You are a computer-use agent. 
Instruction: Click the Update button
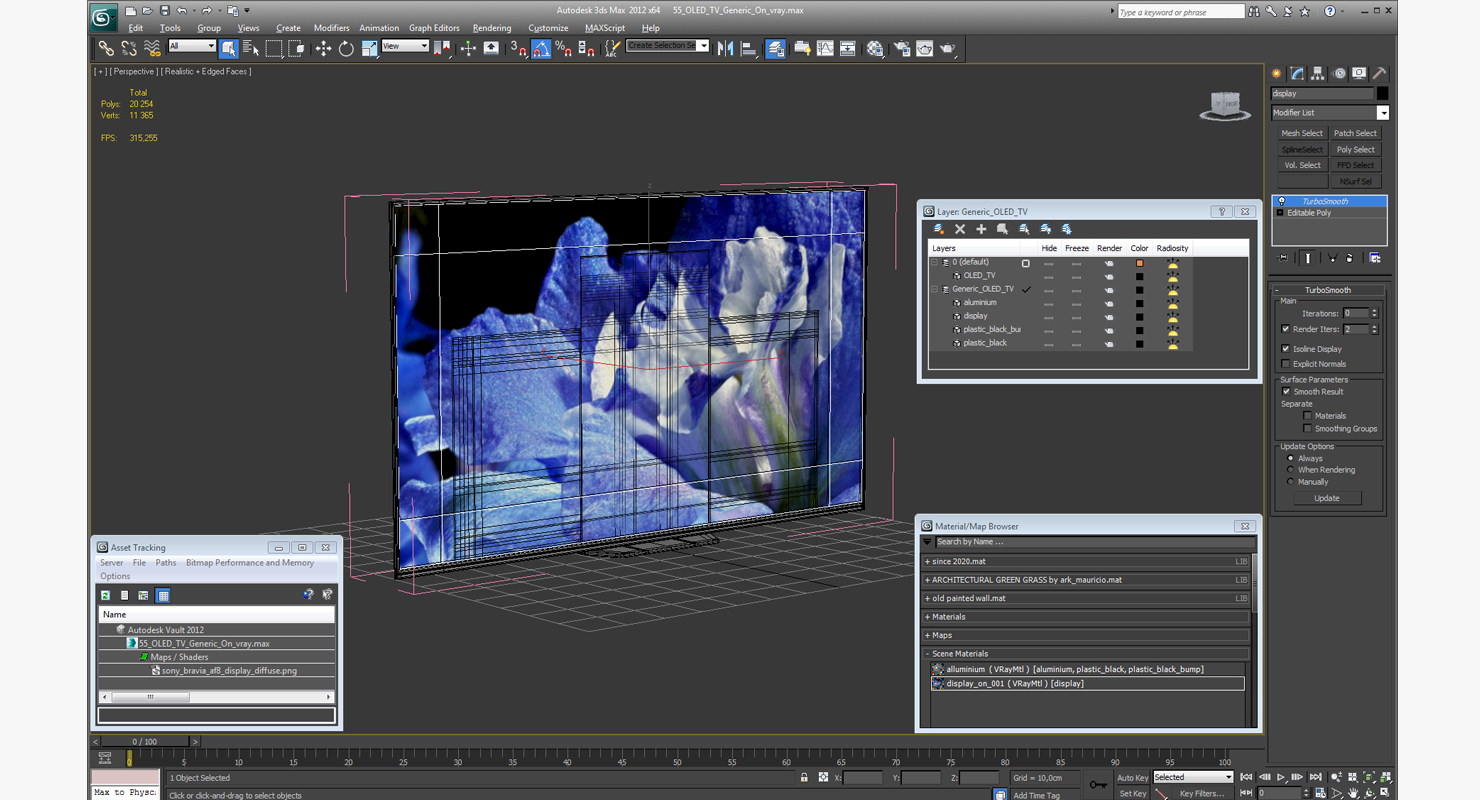[1327, 498]
